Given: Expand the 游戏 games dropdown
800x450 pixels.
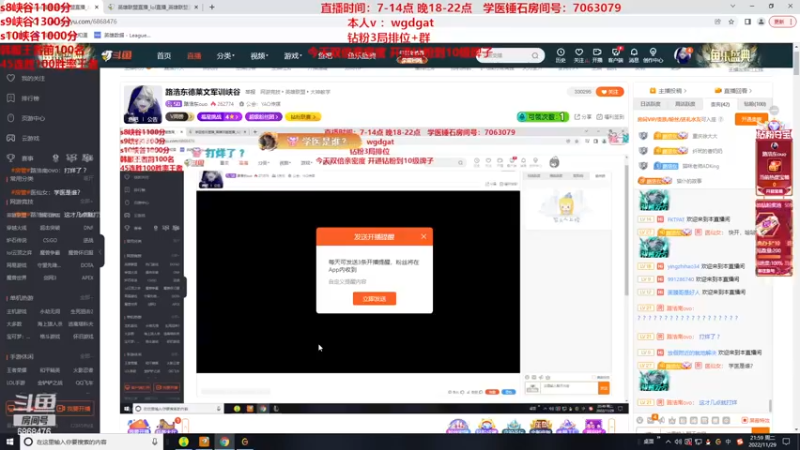Looking at the screenshot, I should point(293,56).
